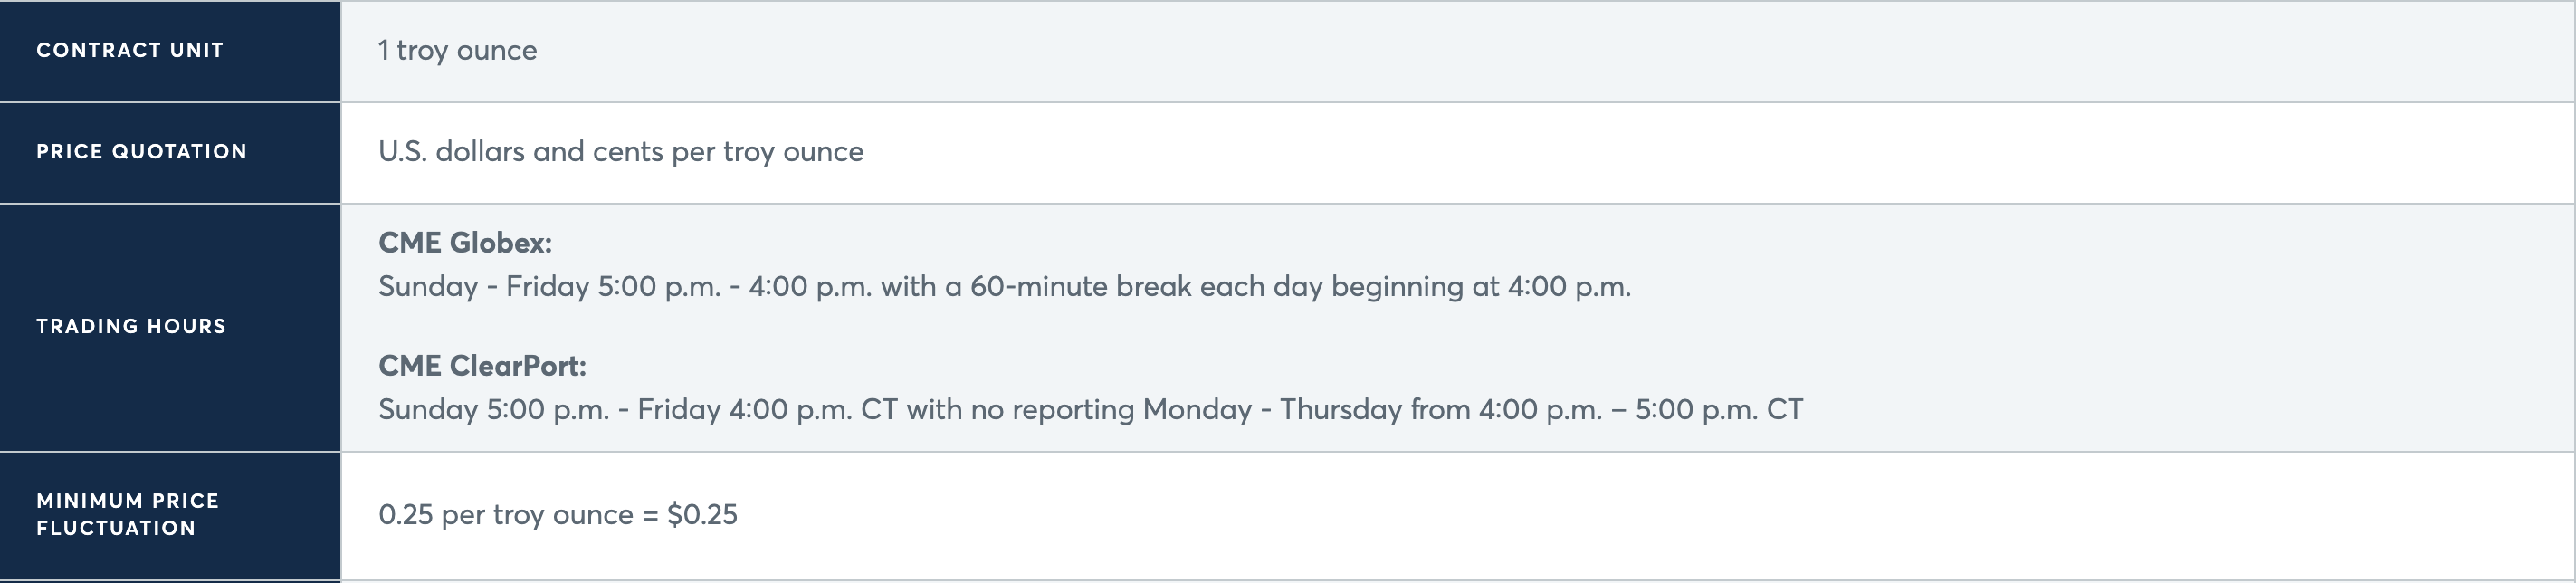Click "Sunday 5:00 p.m." in ClearPort hours
The height and width of the screenshot is (583, 2576).
point(493,410)
